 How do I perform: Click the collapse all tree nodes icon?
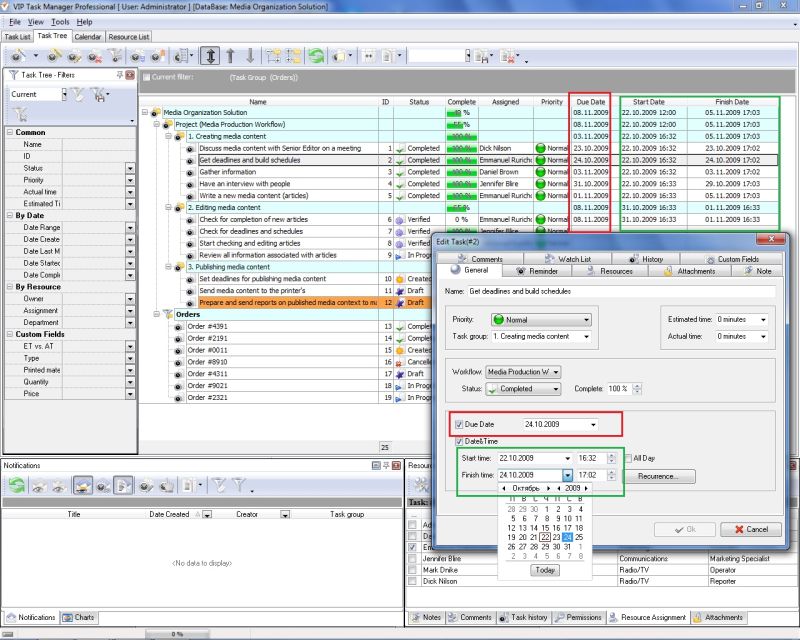point(293,56)
